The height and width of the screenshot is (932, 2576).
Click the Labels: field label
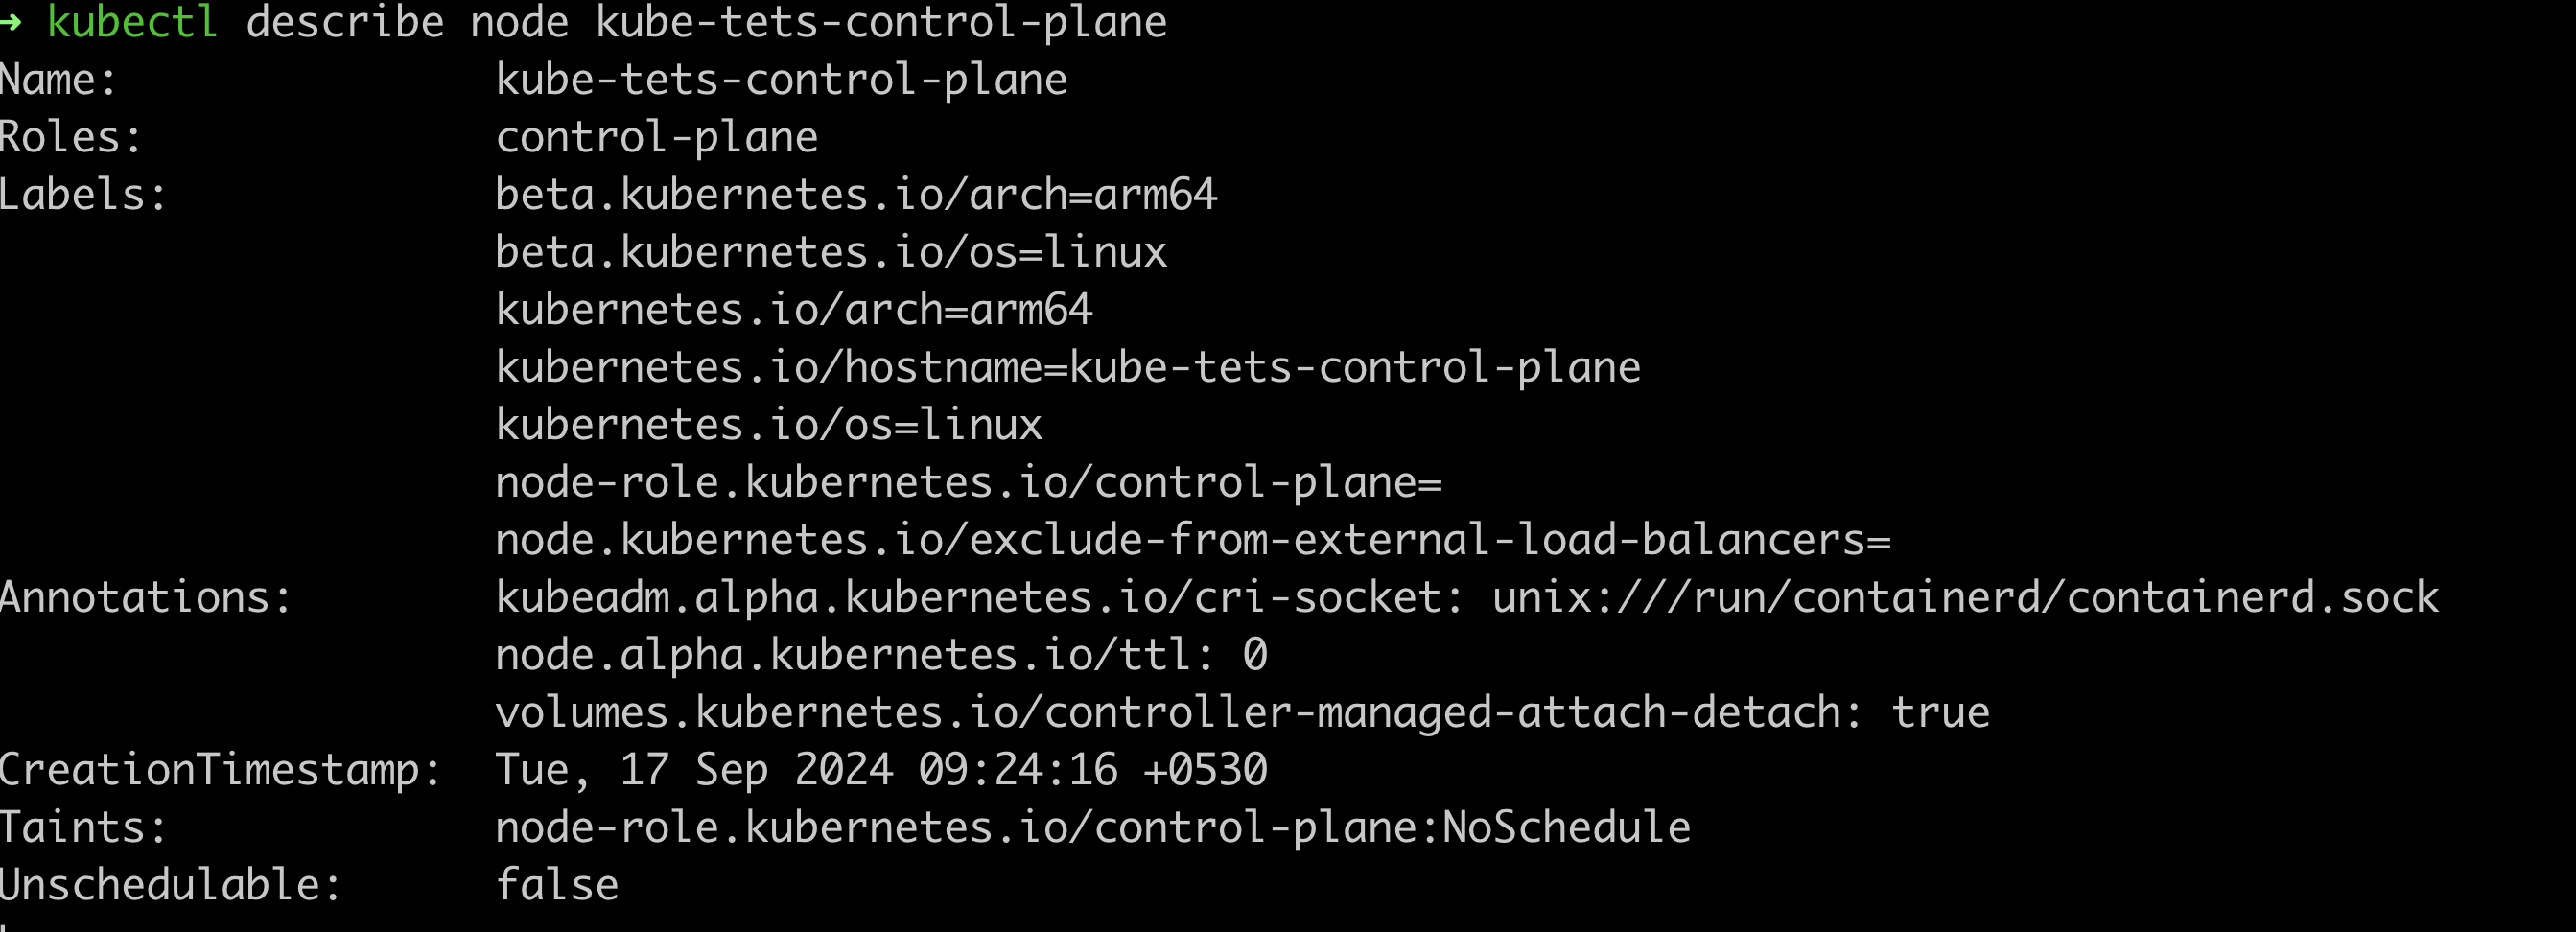[x=83, y=195]
